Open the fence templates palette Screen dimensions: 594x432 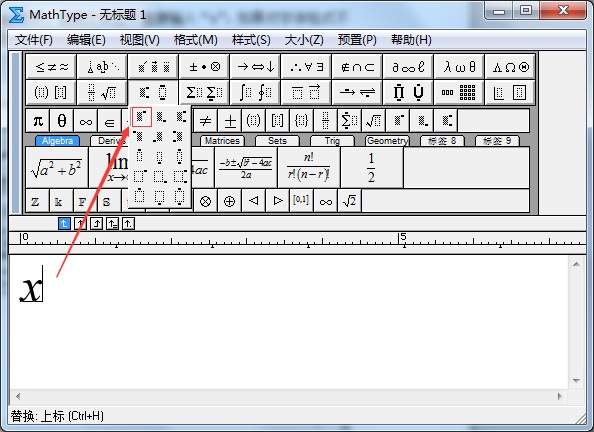click(52, 92)
